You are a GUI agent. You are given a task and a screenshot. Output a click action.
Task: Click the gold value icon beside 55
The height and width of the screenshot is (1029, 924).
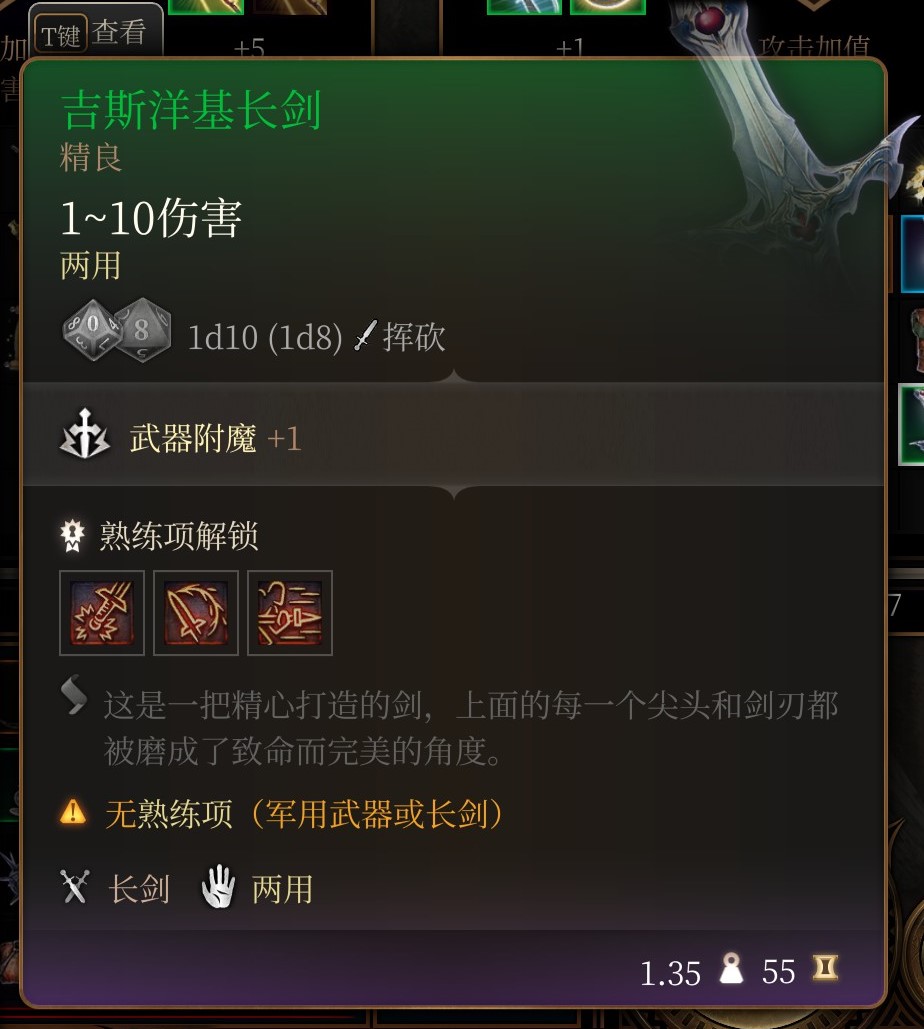point(825,967)
